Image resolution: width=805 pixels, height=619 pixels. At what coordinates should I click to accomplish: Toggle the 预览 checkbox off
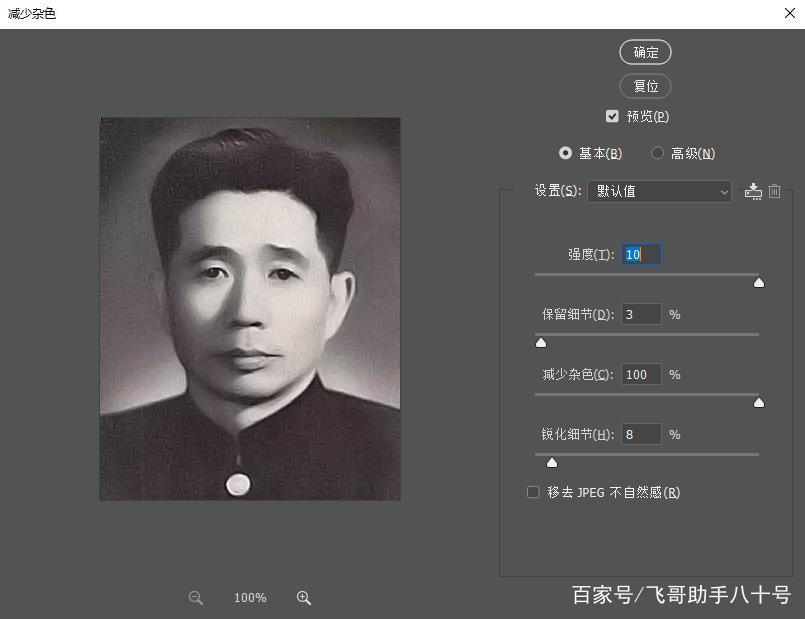click(613, 115)
